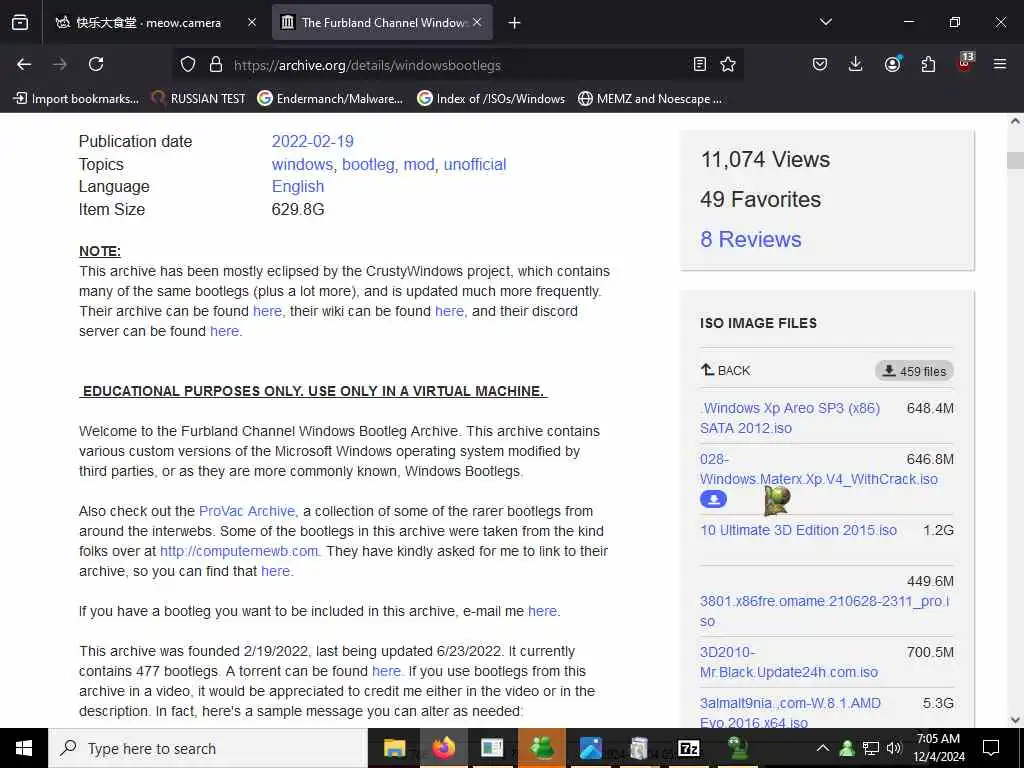Click the taskbar search box
Screen dimensions: 1024x768
tap(208, 748)
